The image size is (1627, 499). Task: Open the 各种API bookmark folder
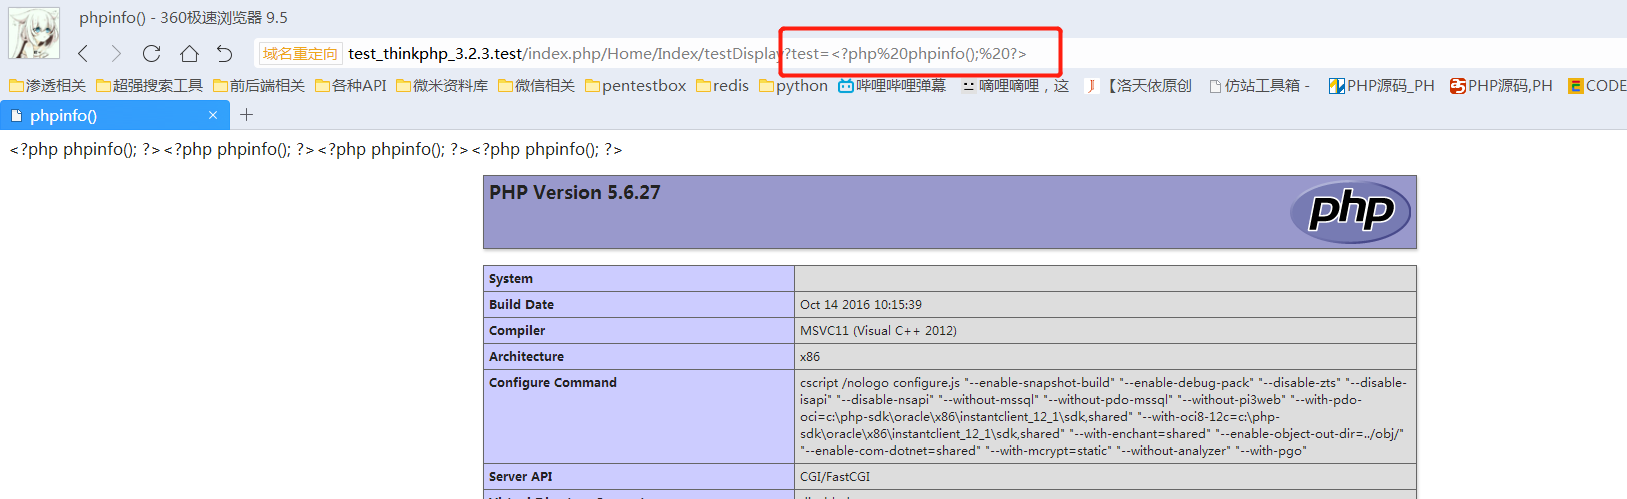(x=351, y=86)
